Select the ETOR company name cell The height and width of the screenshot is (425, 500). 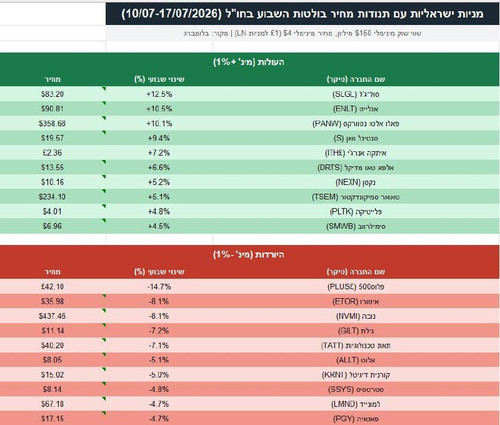pos(356,301)
